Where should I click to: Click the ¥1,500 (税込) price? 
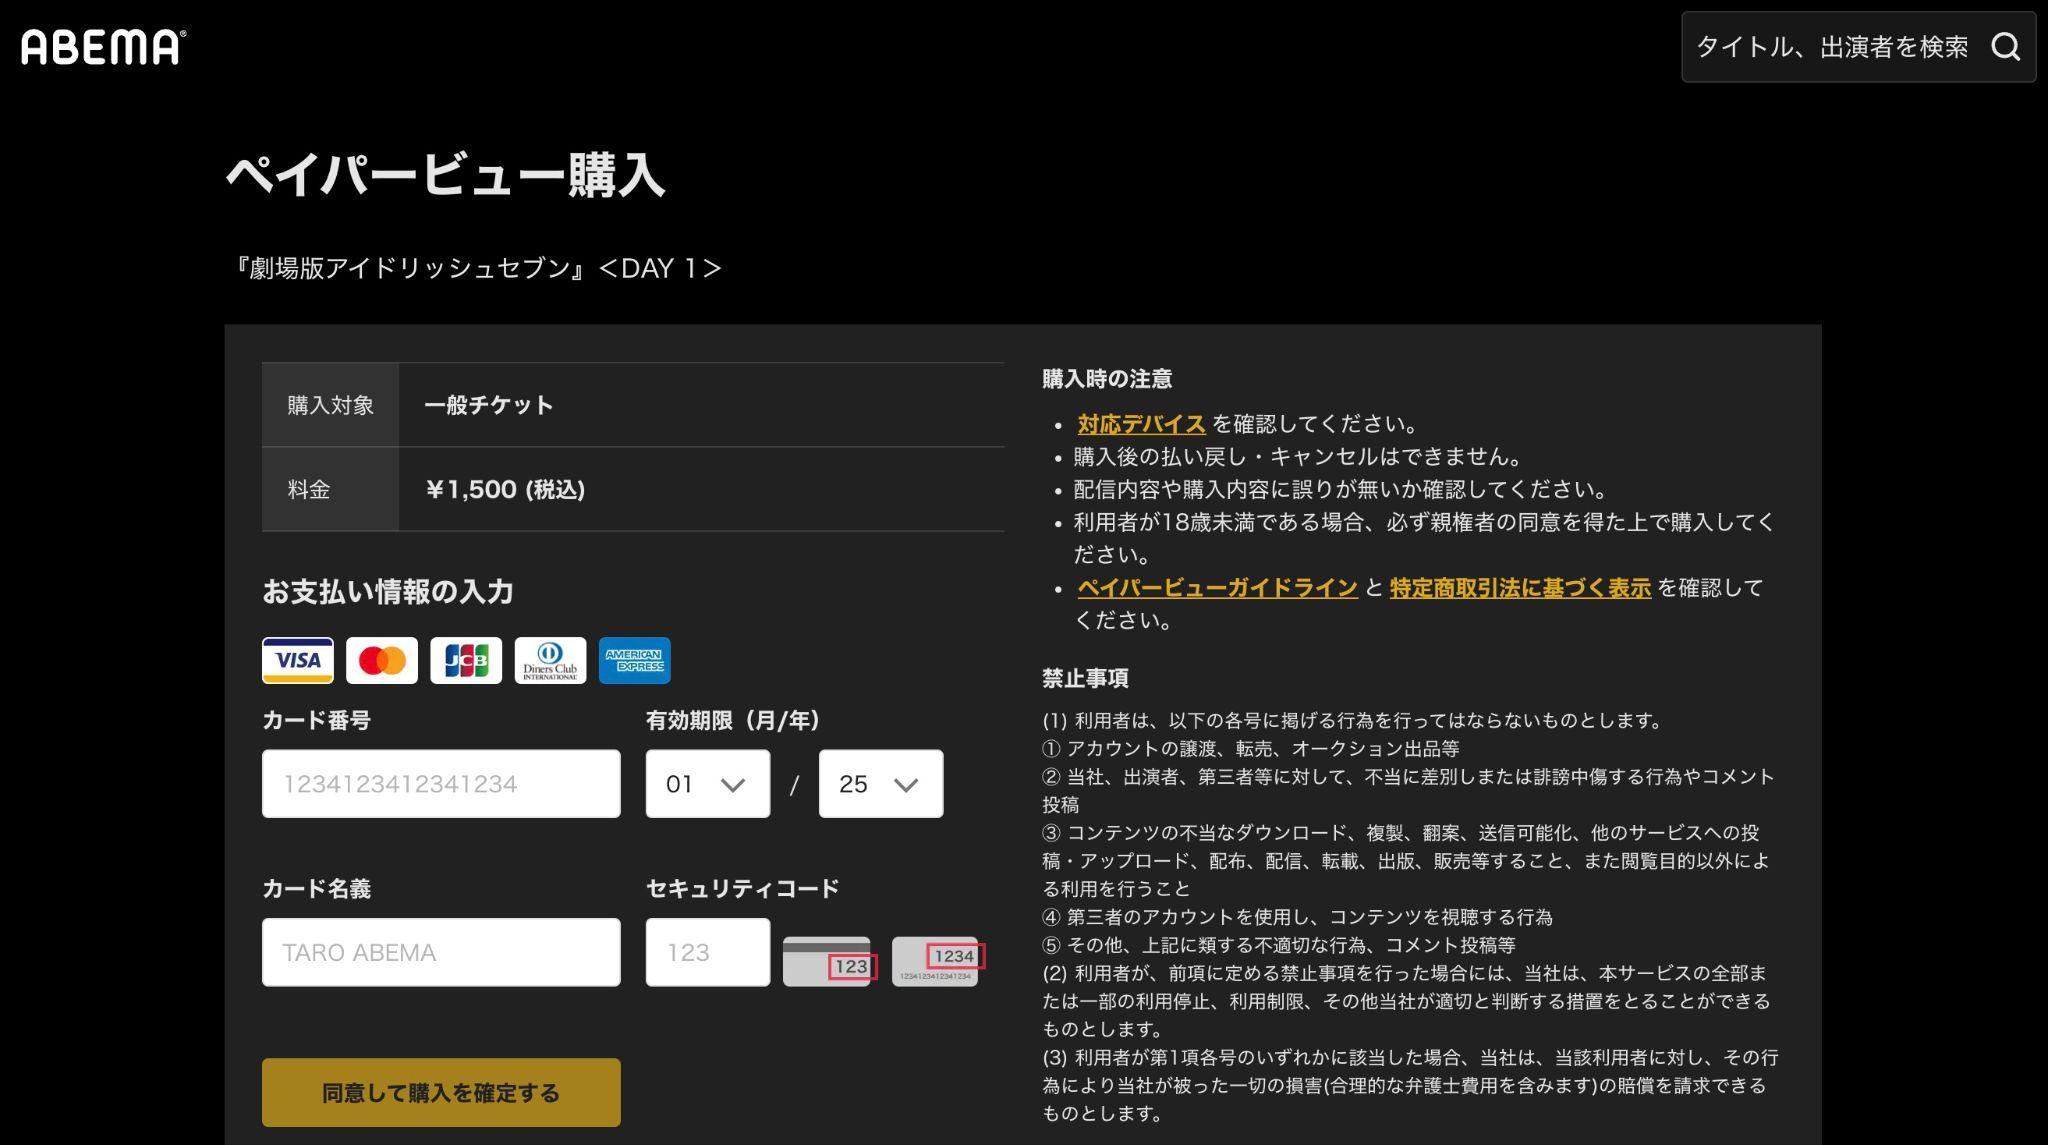click(505, 489)
